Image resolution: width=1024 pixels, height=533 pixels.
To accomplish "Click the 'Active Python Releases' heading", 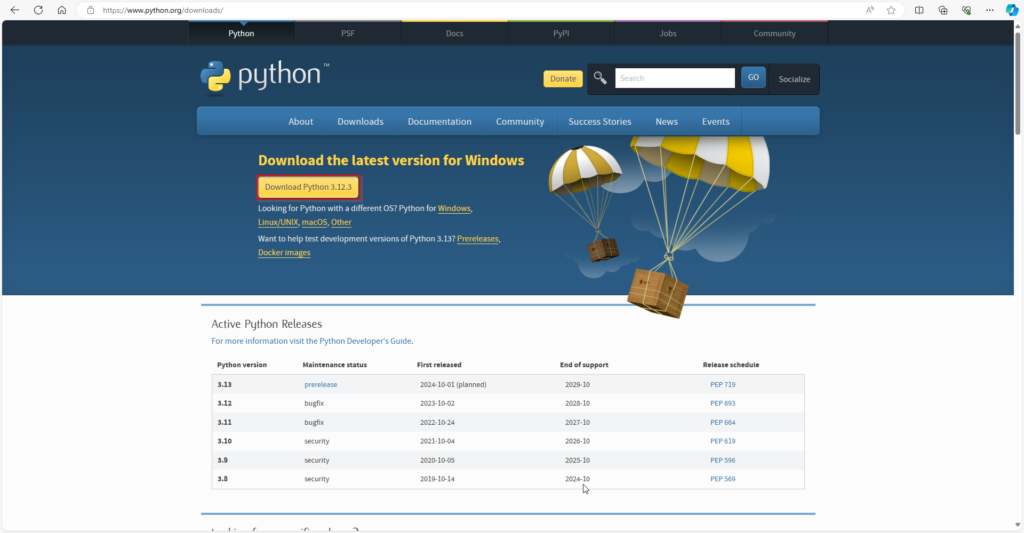I will 266,324.
